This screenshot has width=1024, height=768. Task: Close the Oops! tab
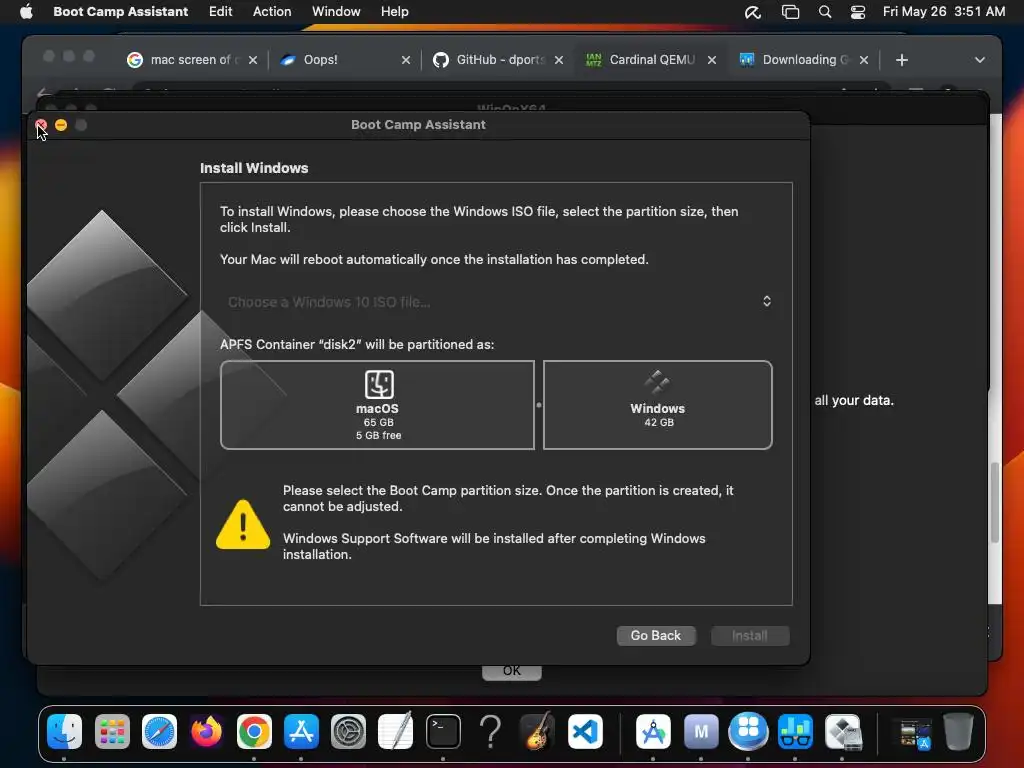(406, 60)
